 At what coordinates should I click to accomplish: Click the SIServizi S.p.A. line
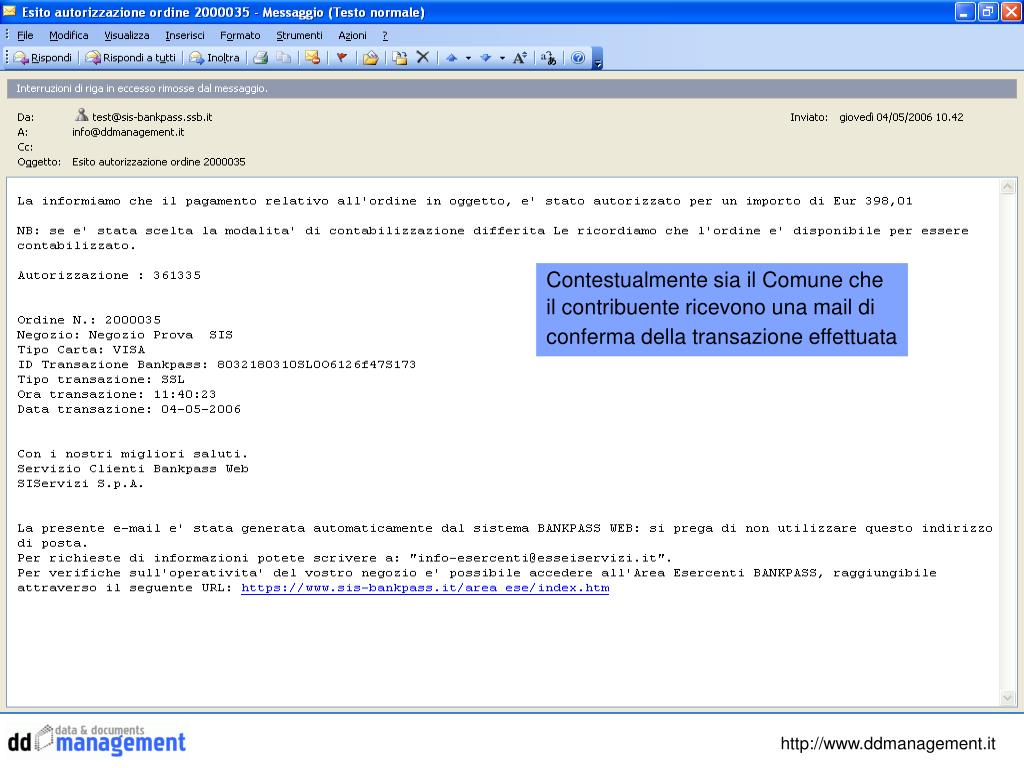point(80,484)
